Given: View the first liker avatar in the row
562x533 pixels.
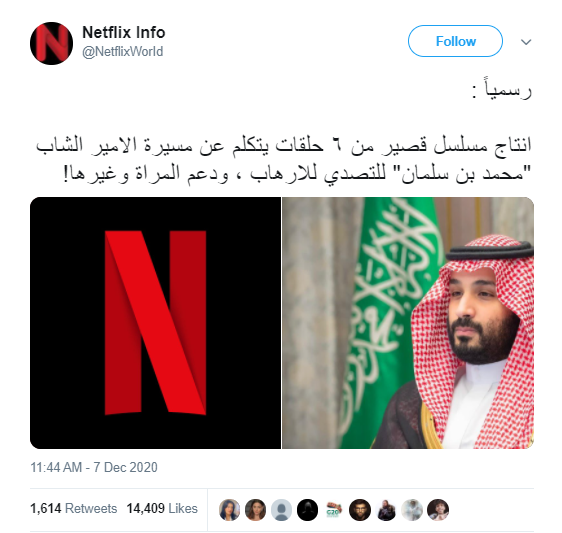Looking at the screenshot, I should pyautogui.click(x=229, y=509).
